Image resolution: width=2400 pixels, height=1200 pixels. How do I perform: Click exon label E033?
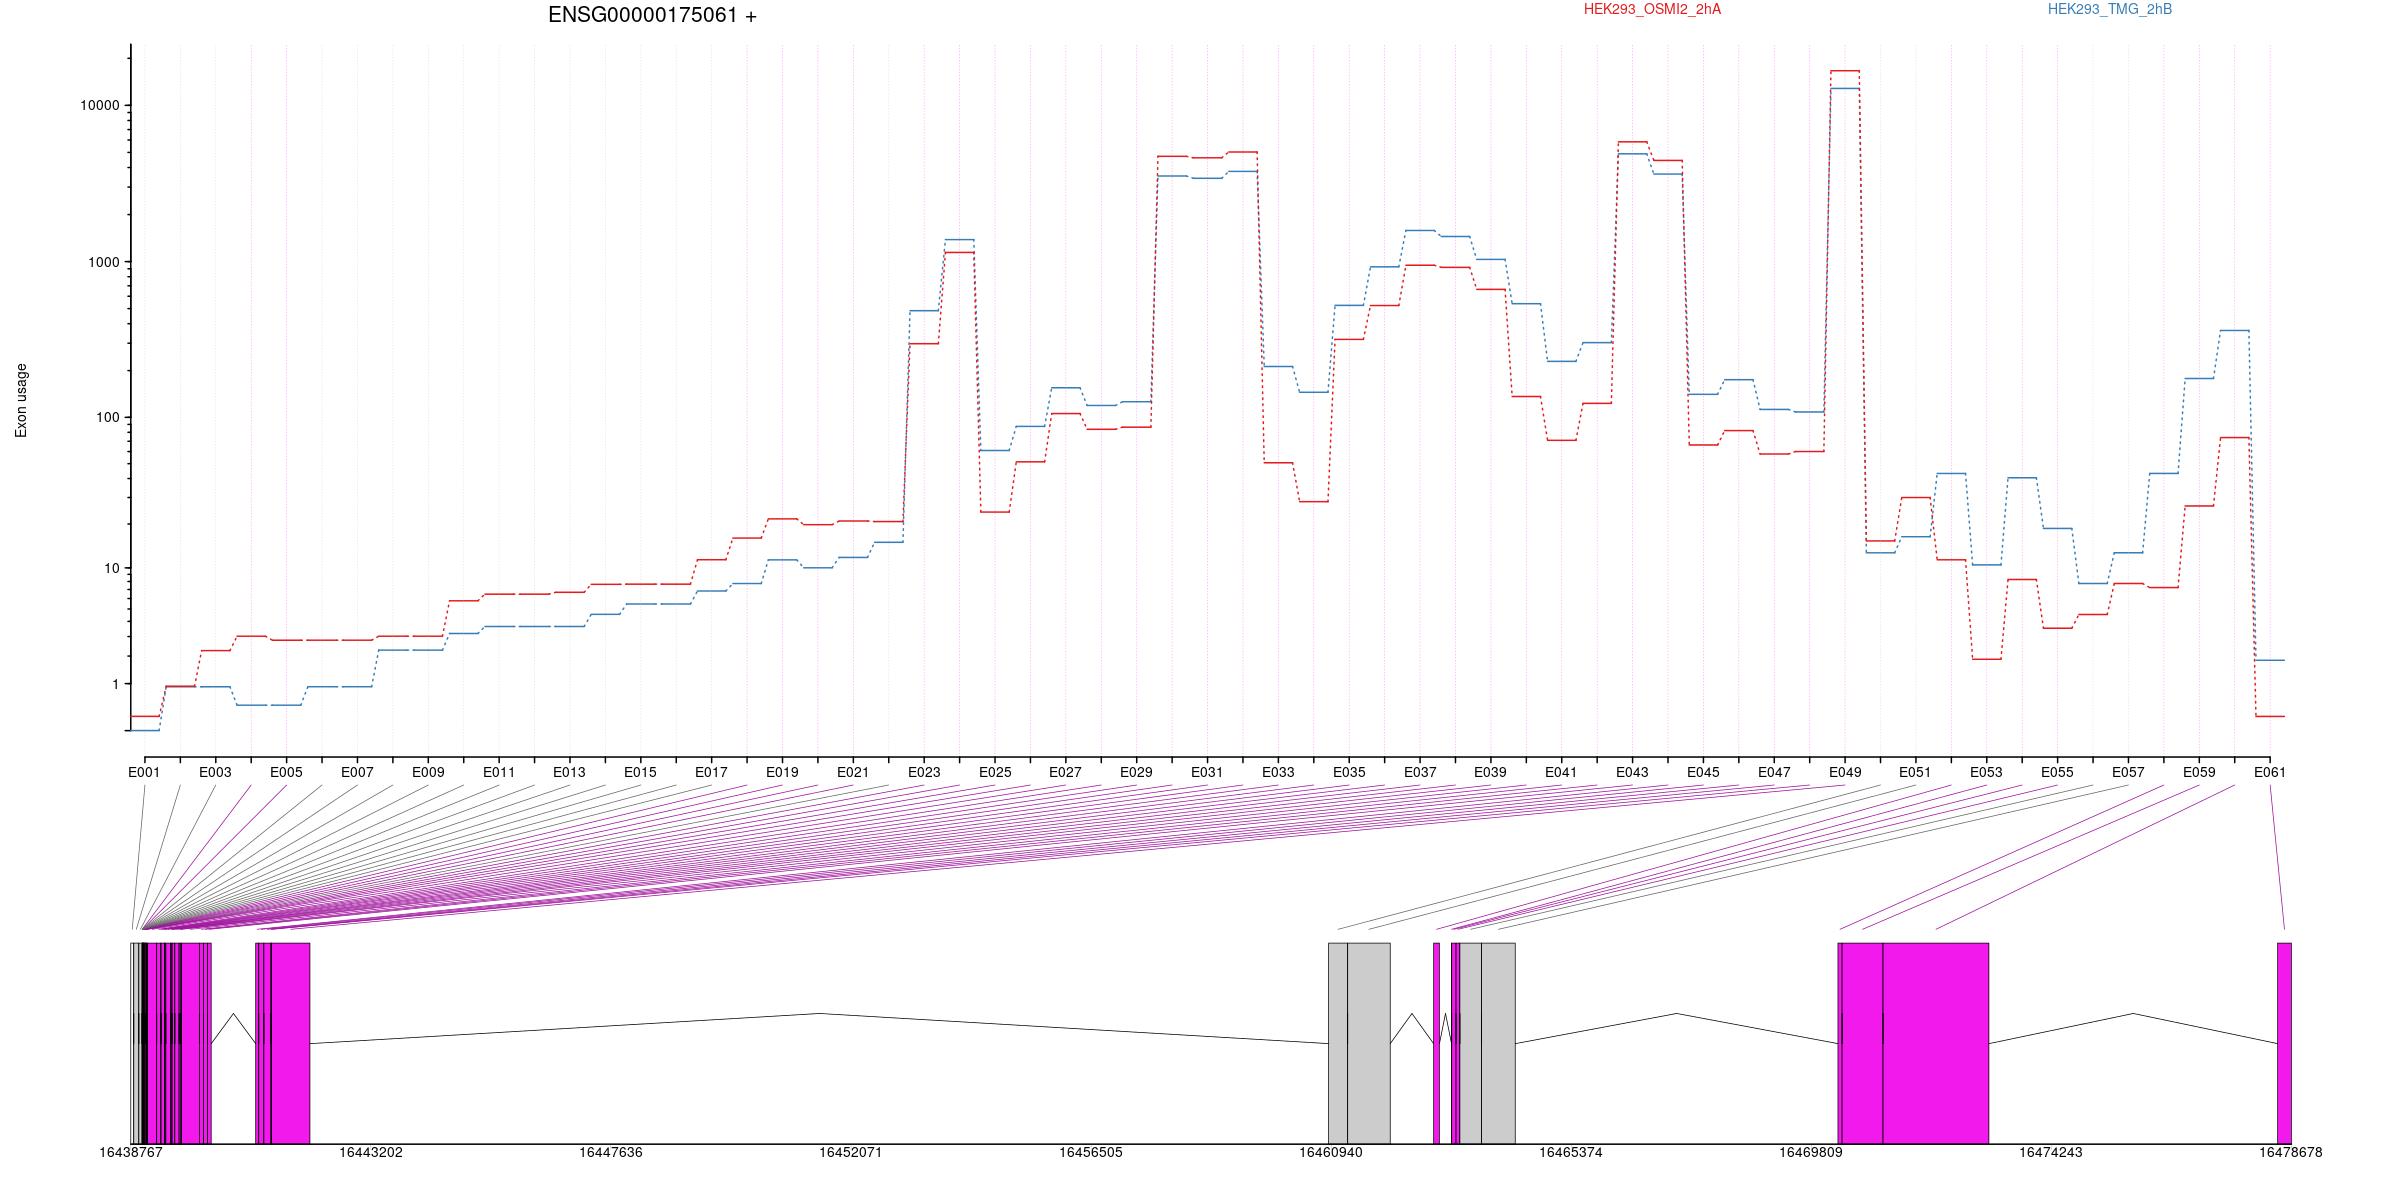[x=1278, y=772]
